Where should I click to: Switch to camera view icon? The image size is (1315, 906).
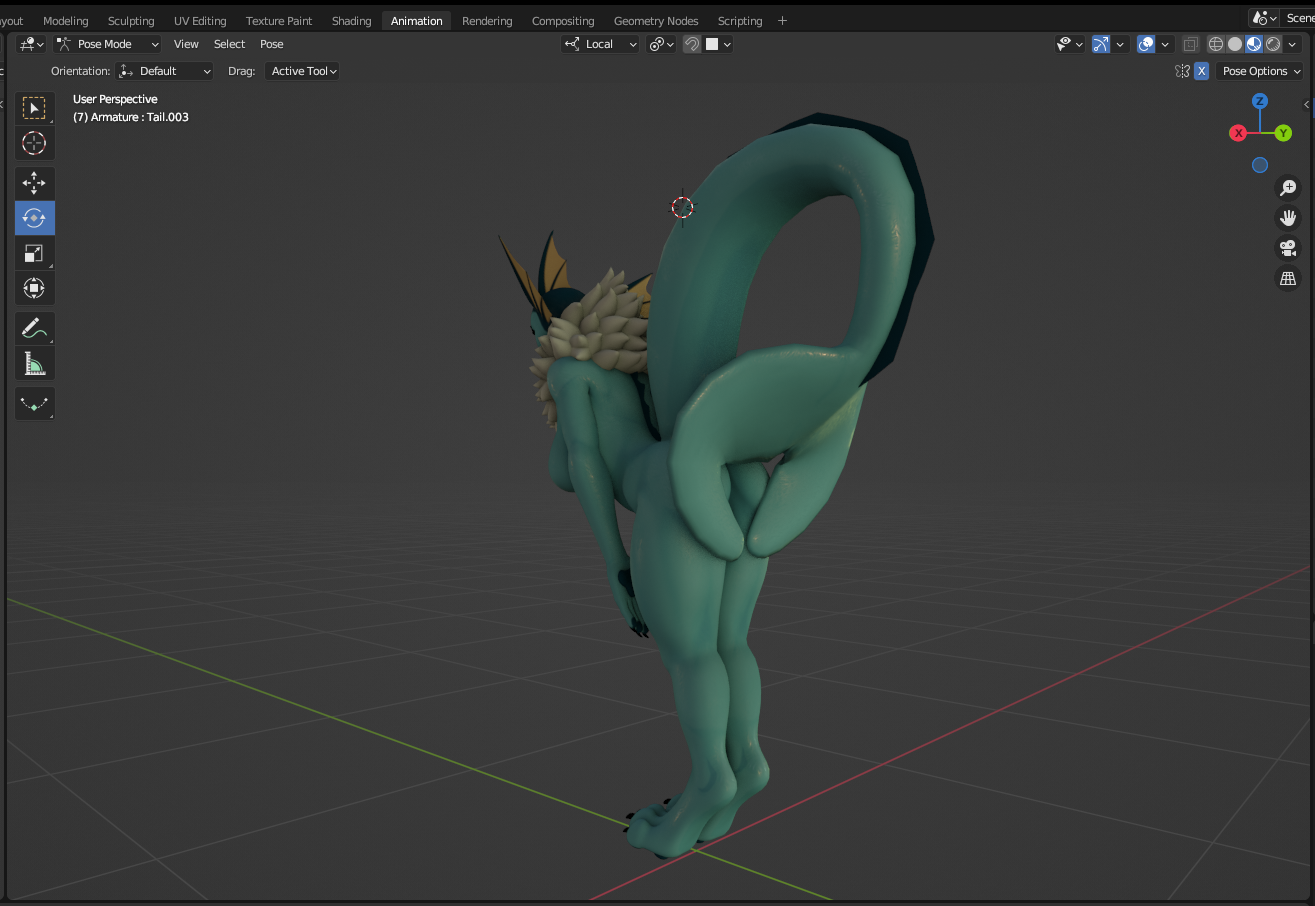[1288, 249]
